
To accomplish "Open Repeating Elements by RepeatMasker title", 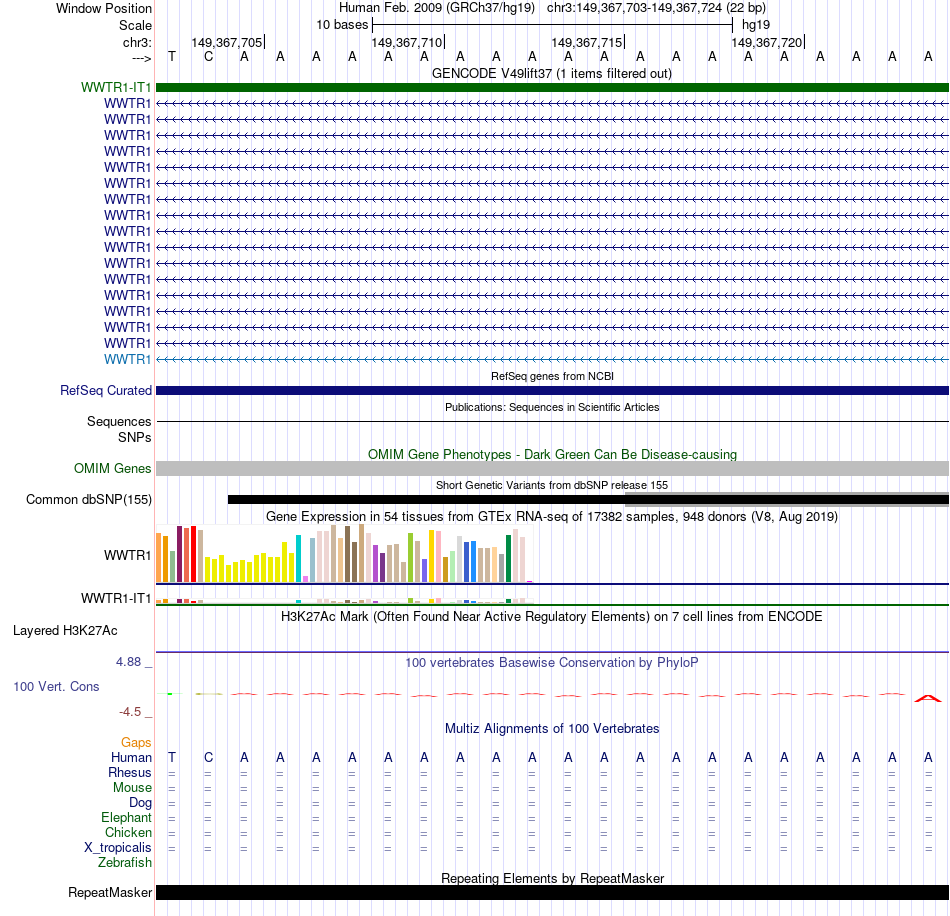I will pos(552,878).
